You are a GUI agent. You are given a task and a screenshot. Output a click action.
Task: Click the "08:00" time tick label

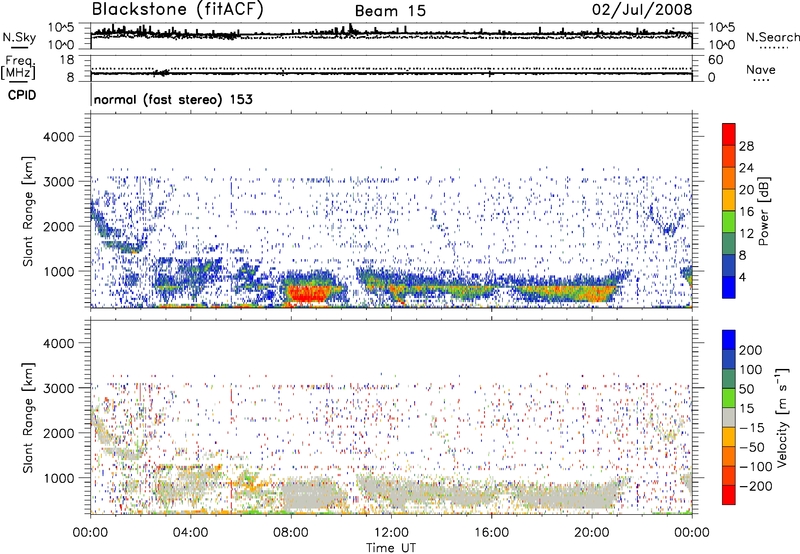click(x=291, y=533)
